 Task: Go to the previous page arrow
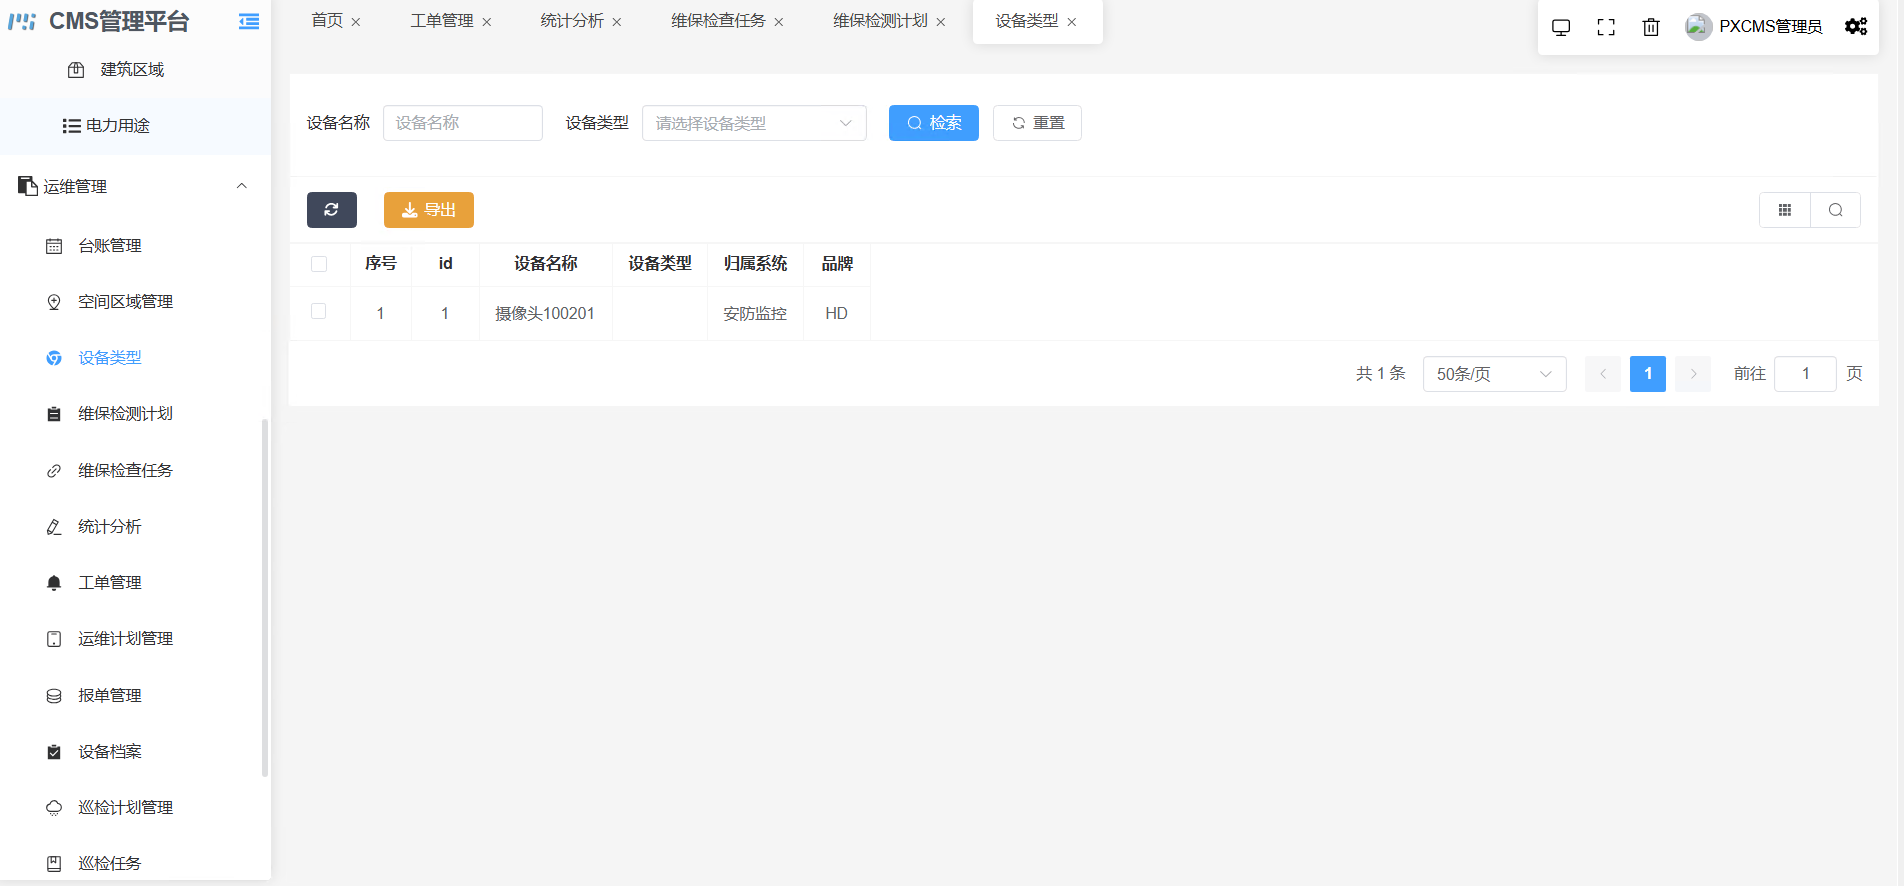1603,374
